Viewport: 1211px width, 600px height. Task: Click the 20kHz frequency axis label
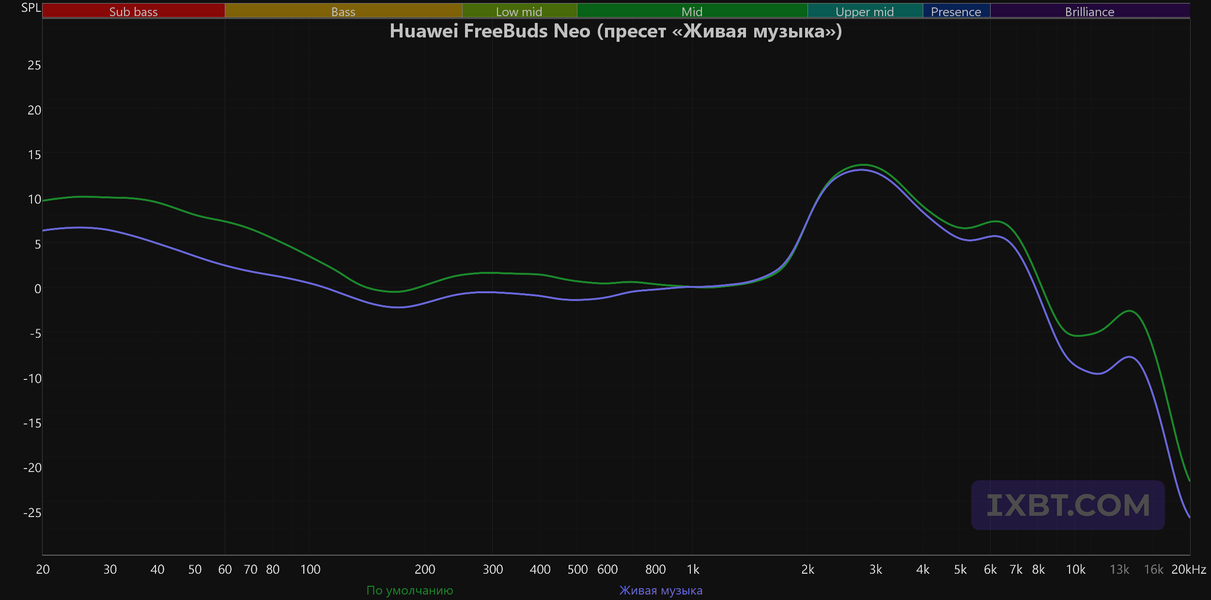click(1188, 569)
